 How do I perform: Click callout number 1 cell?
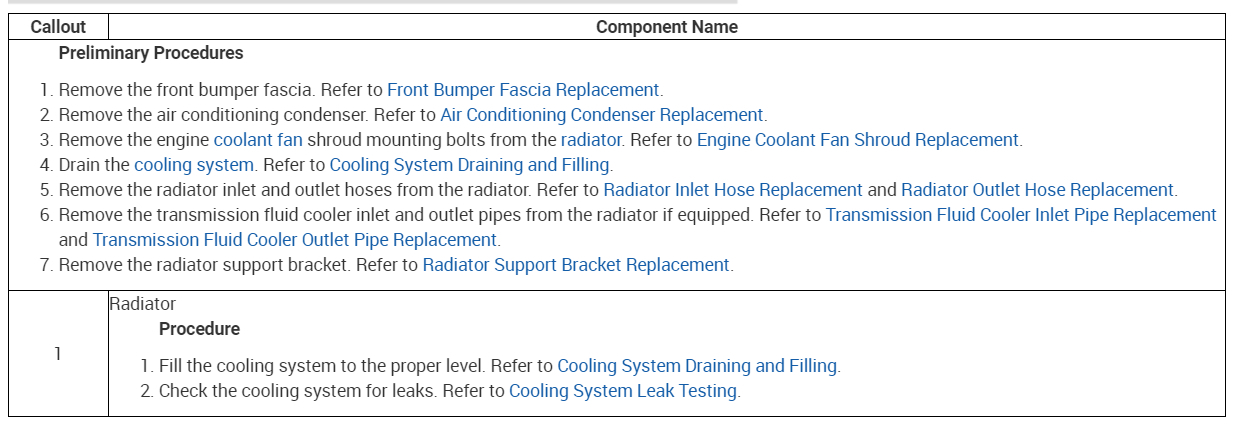tap(58, 353)
